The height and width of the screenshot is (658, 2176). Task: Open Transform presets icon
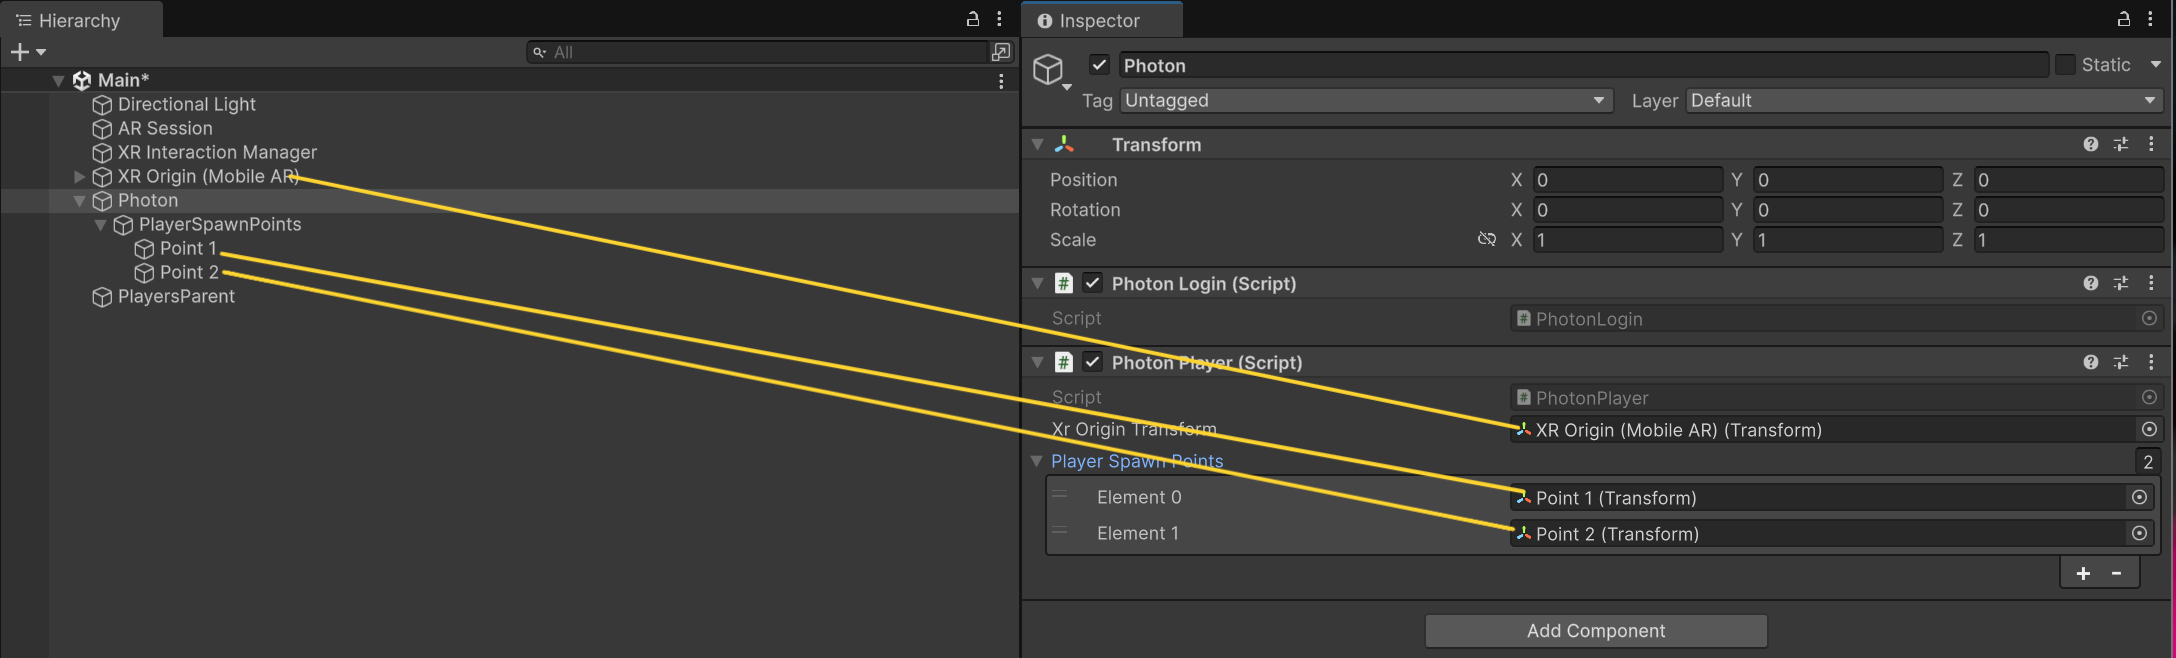[x=2121, y=144]
